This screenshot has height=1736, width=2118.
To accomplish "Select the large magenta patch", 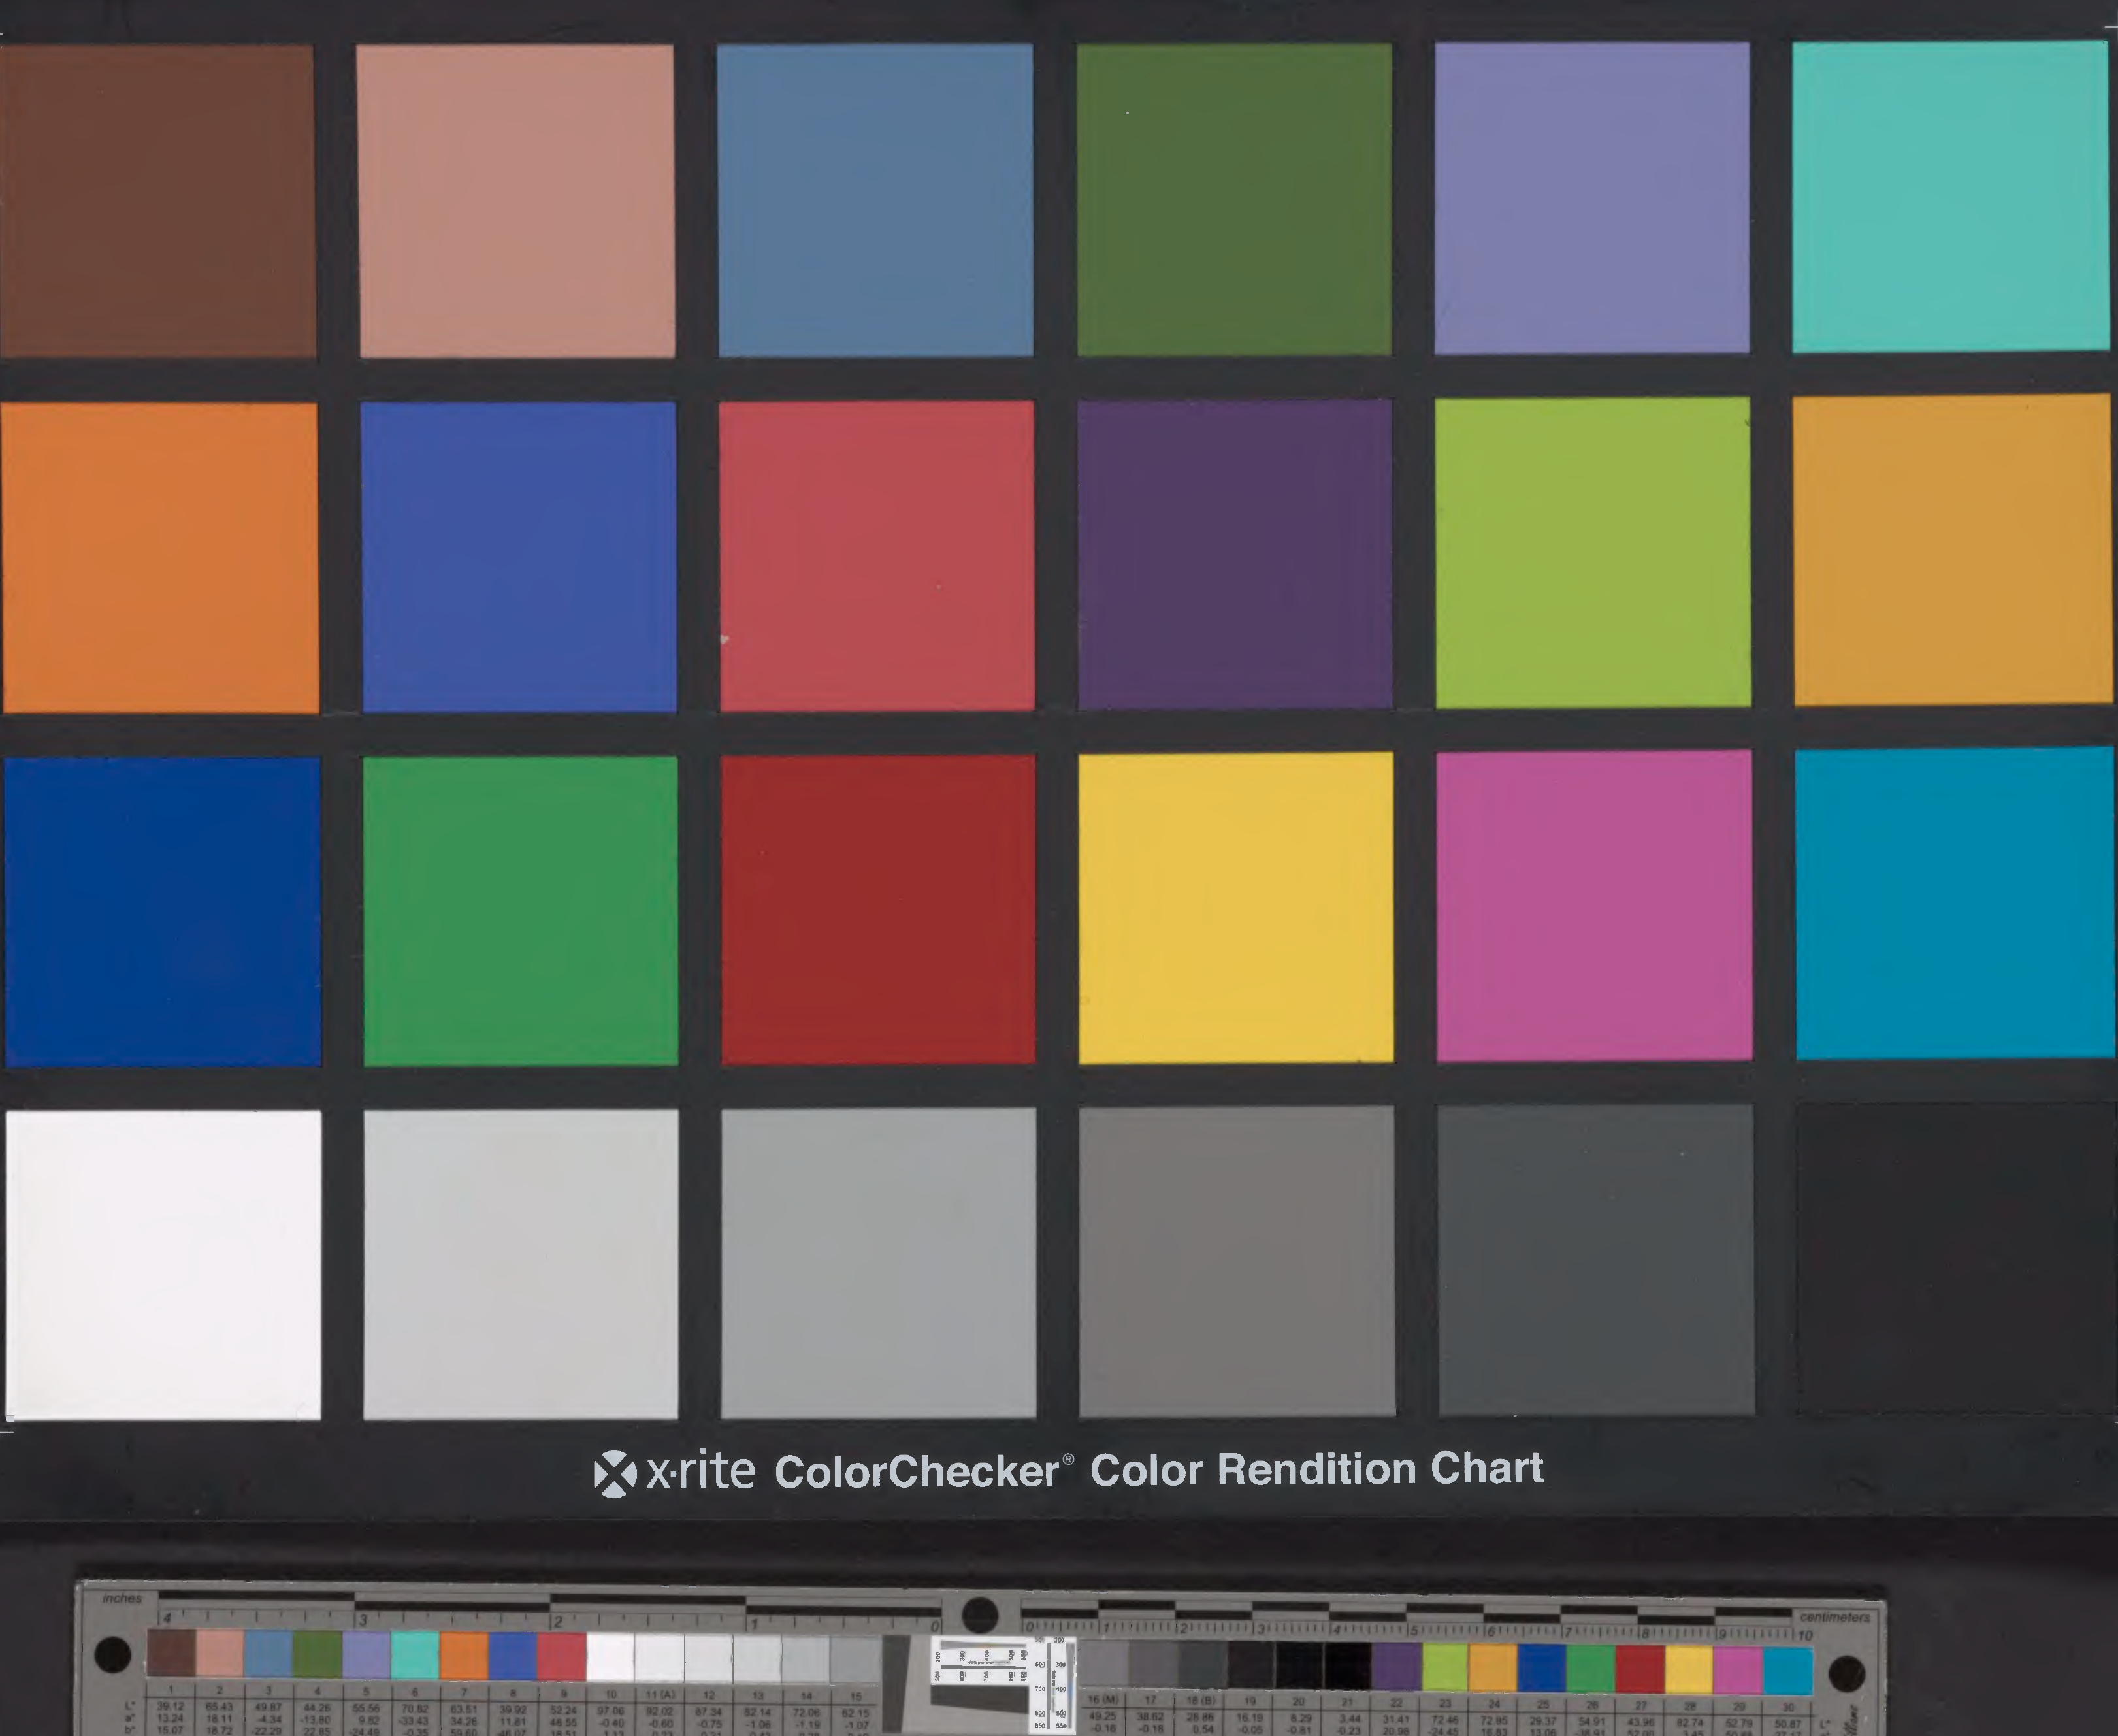I will click(x=1594, y=905).
